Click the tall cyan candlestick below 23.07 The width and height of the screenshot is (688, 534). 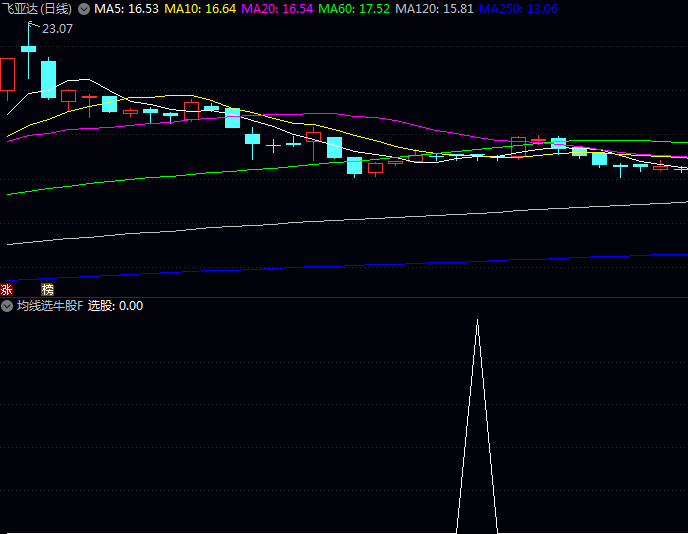48,78
